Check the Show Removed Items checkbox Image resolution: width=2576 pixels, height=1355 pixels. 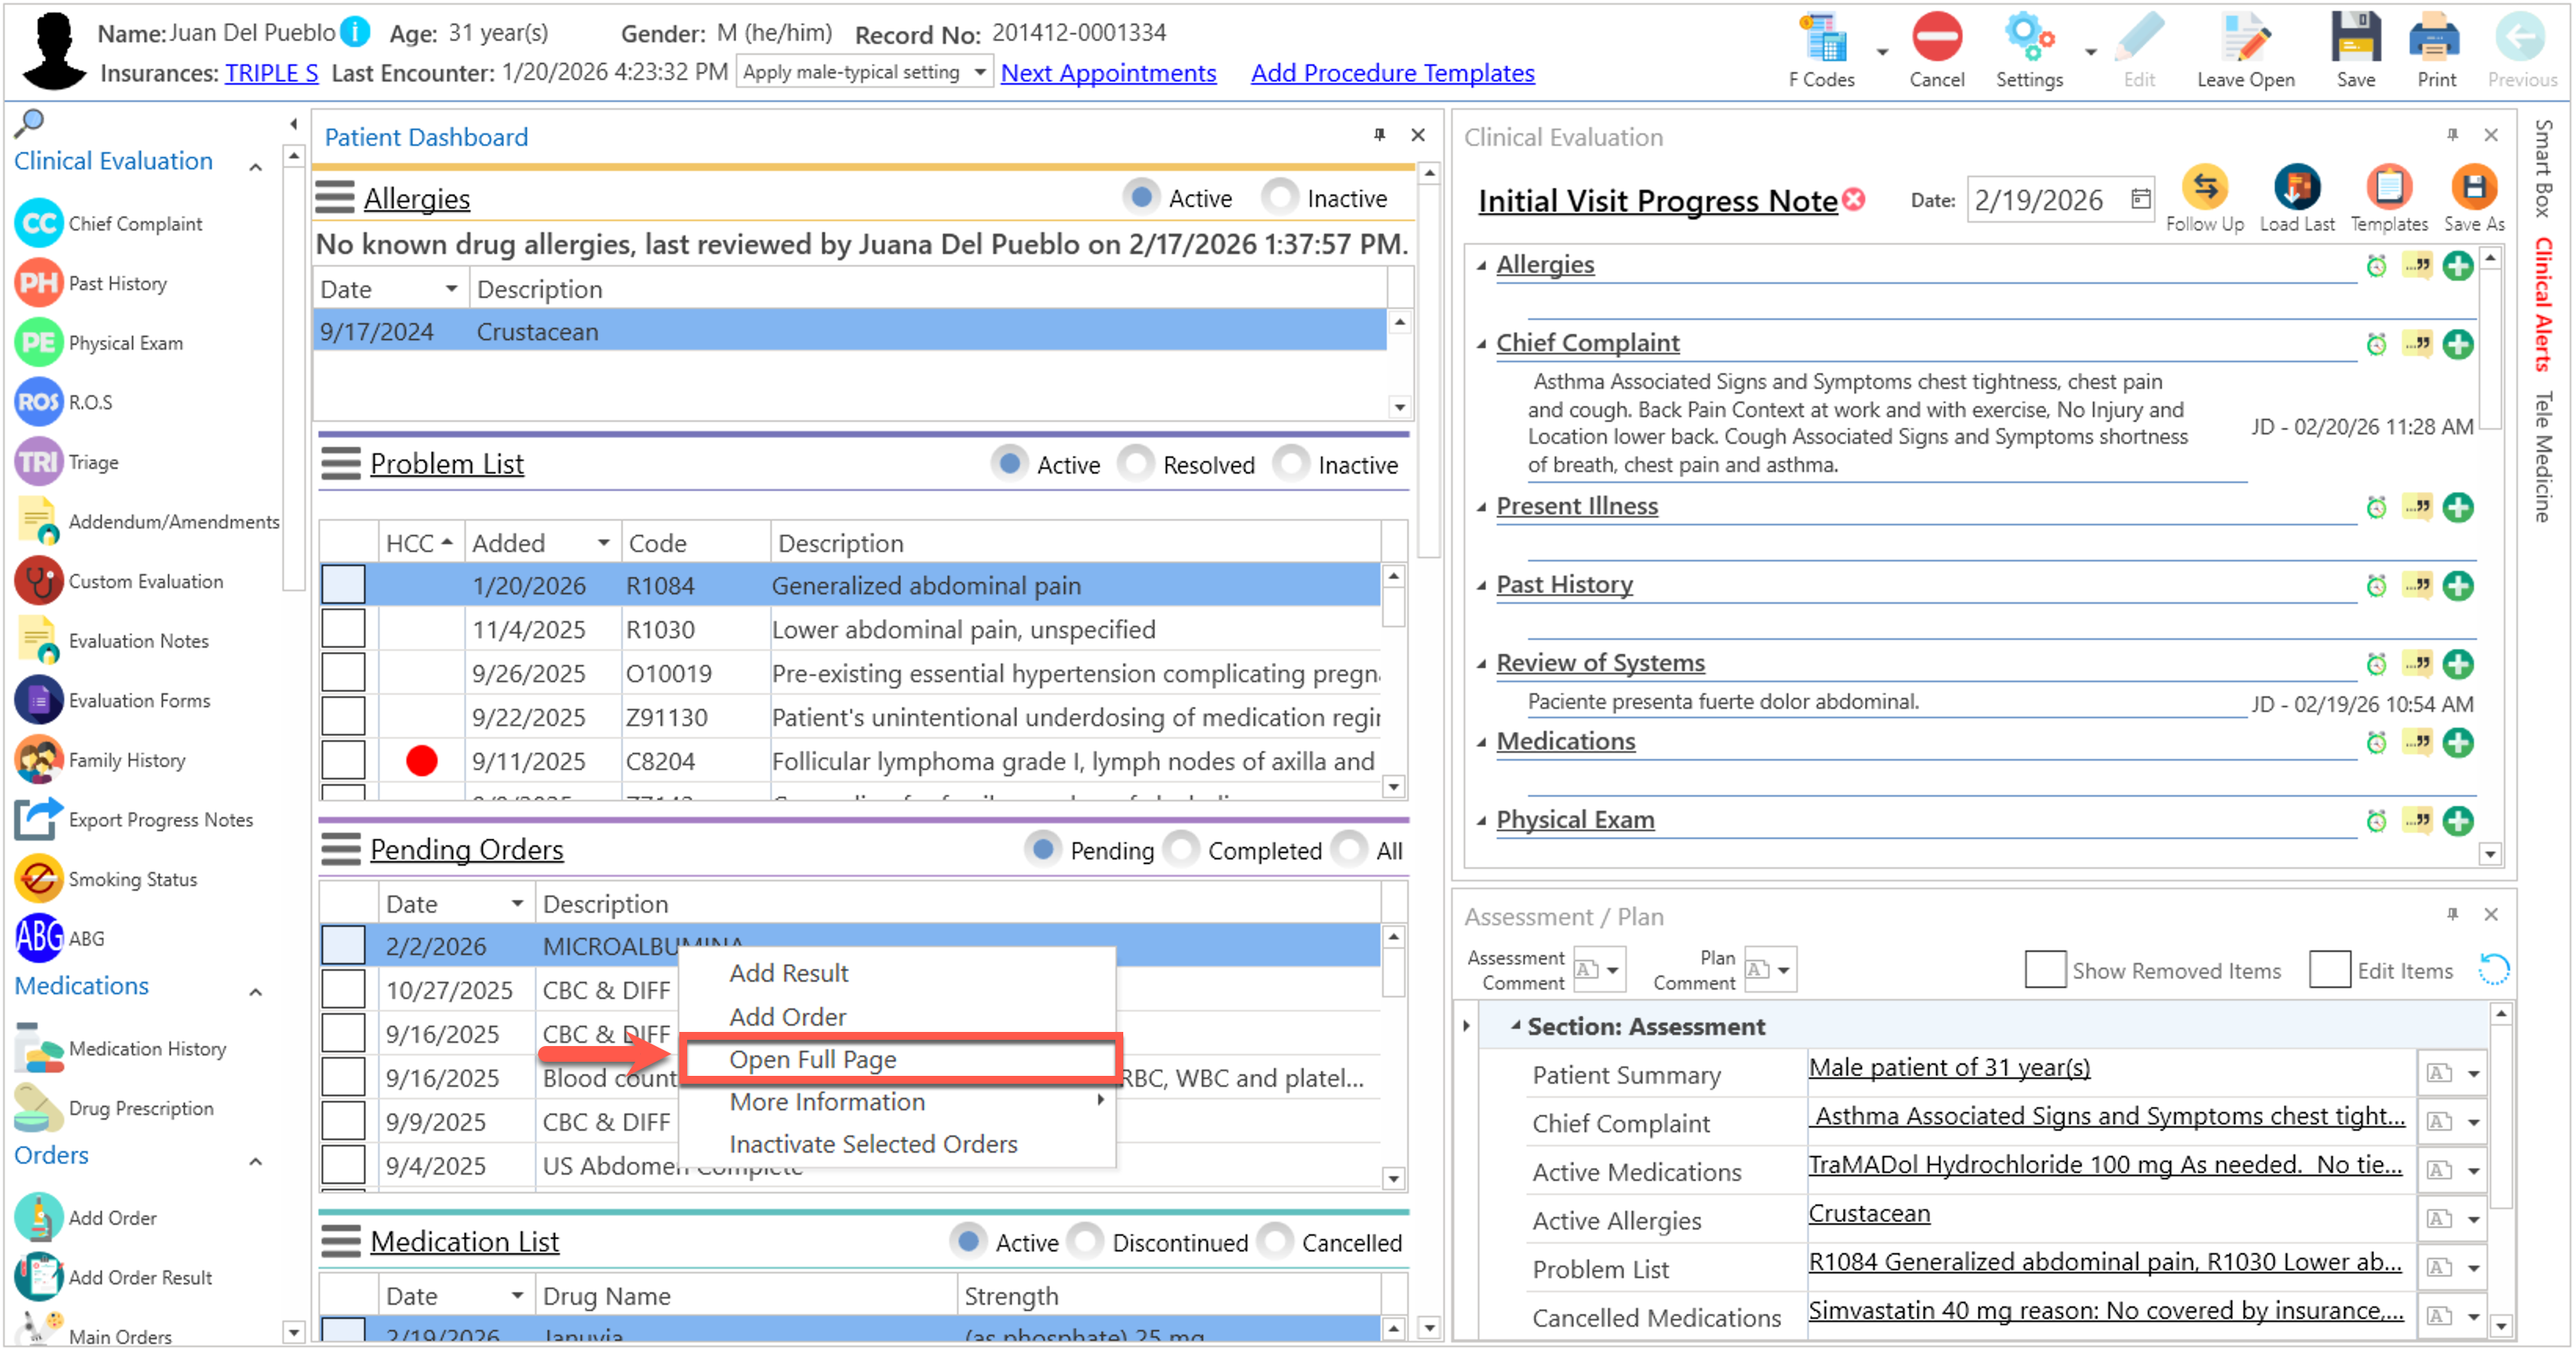2044,970
